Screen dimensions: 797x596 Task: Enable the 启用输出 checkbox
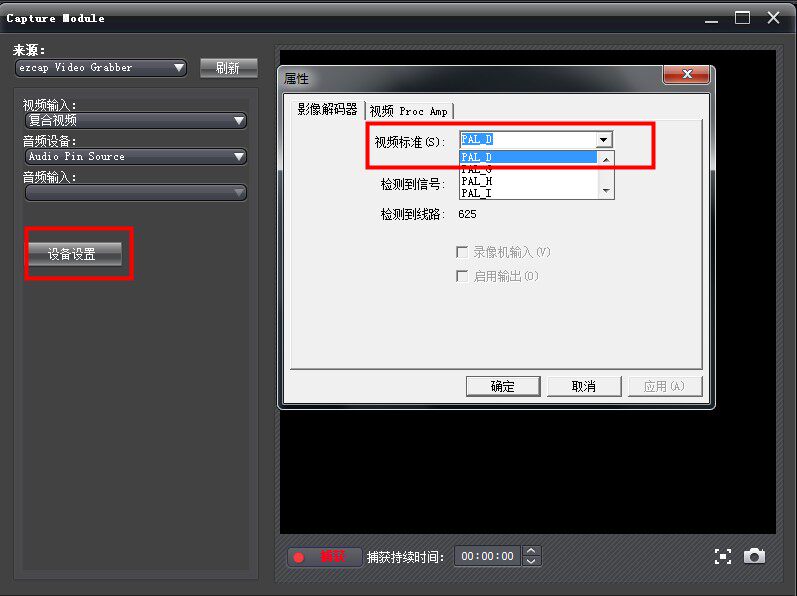462,276
